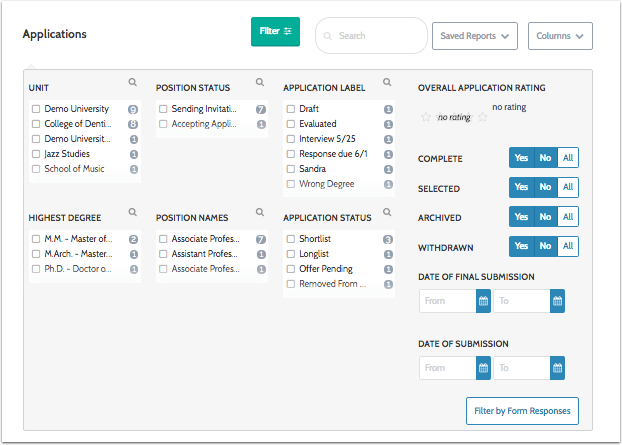The image size is (622, 445).
Task: Check the Assistant Profes... position checkbox
Action: pos(163,254)
